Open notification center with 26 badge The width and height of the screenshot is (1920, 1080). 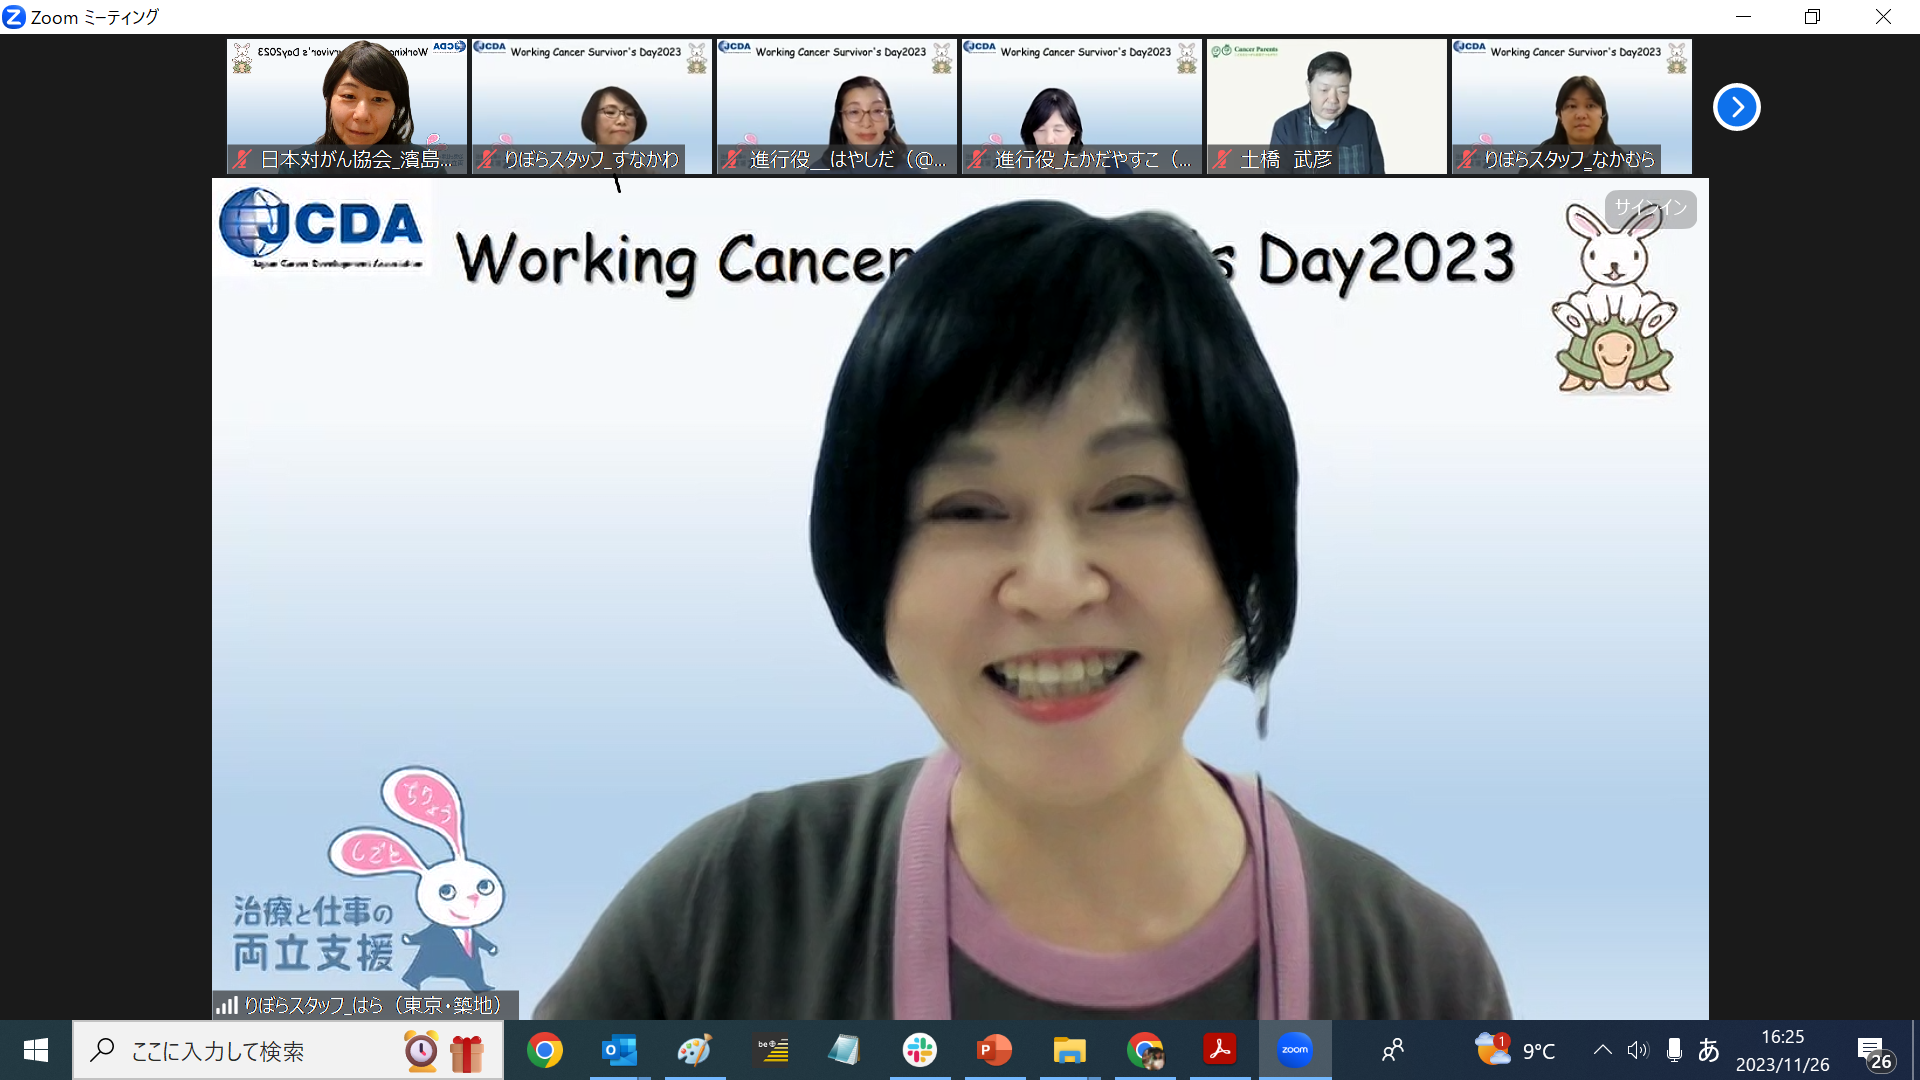pyautogui.click(x=1873, y=1052)
